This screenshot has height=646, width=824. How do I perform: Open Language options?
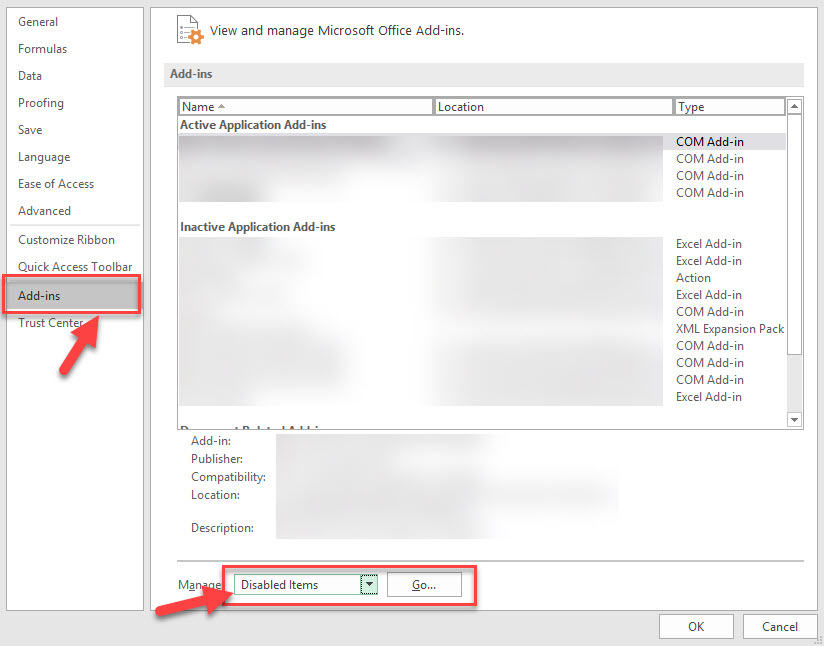coord(44,157)
